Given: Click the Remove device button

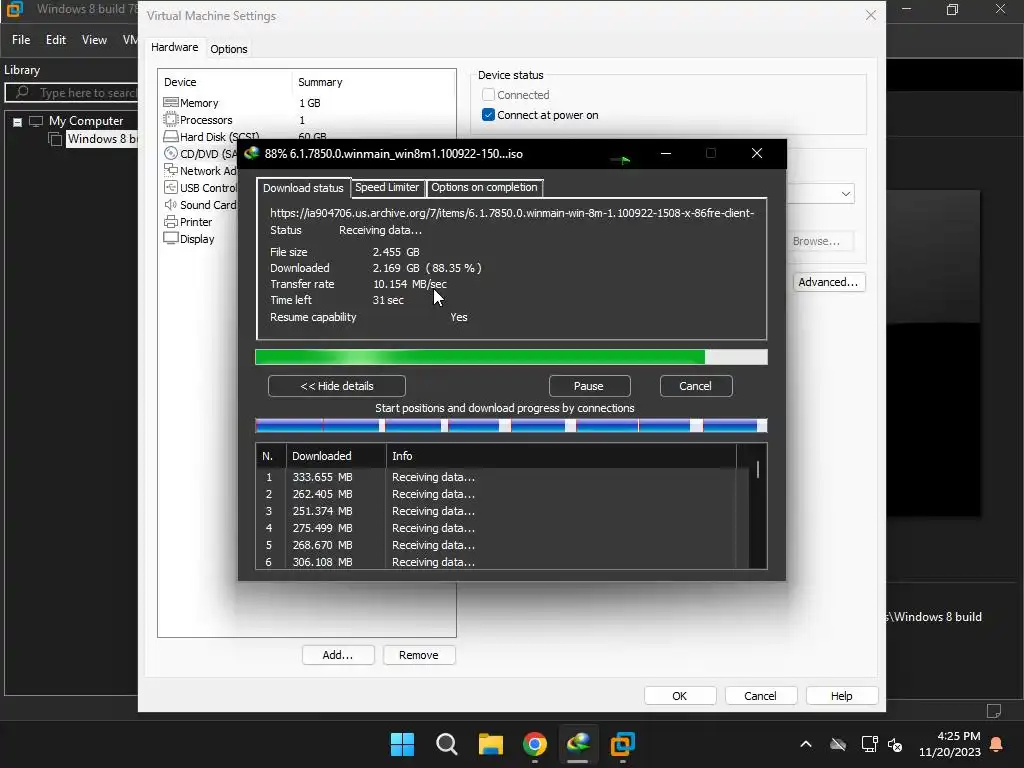Looking at the screenshot, I should pos(419,655).
